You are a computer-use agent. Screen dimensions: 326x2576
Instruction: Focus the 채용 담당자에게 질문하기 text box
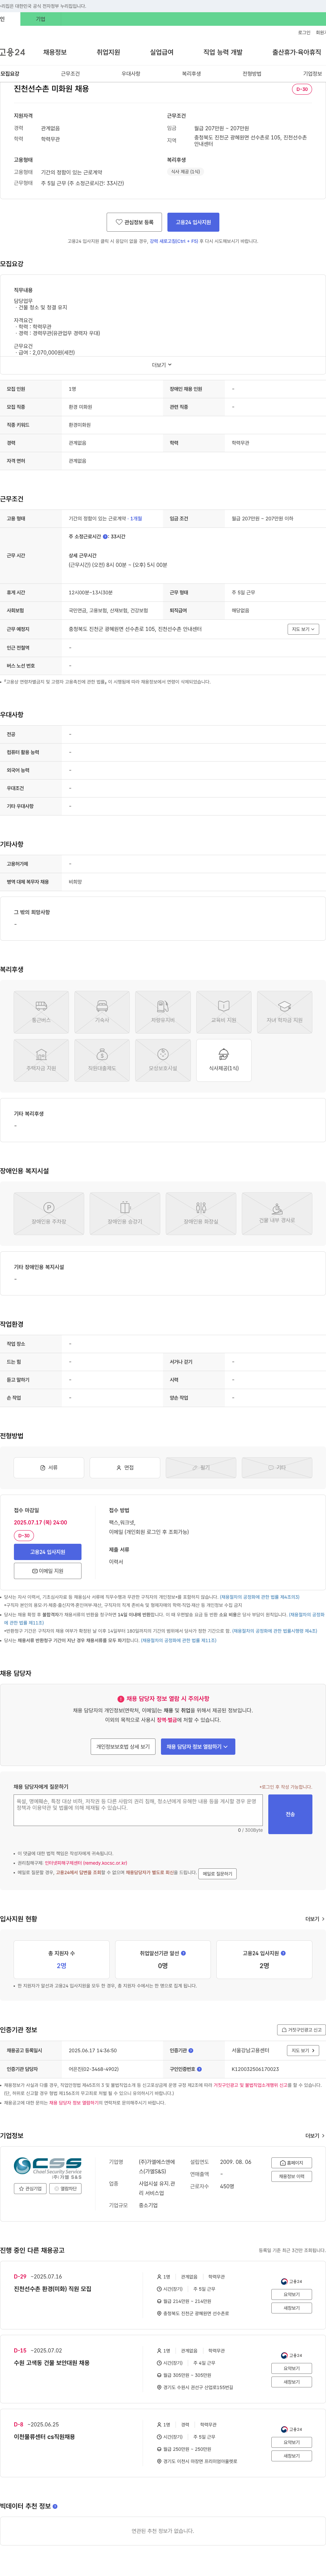point(138,1810)
